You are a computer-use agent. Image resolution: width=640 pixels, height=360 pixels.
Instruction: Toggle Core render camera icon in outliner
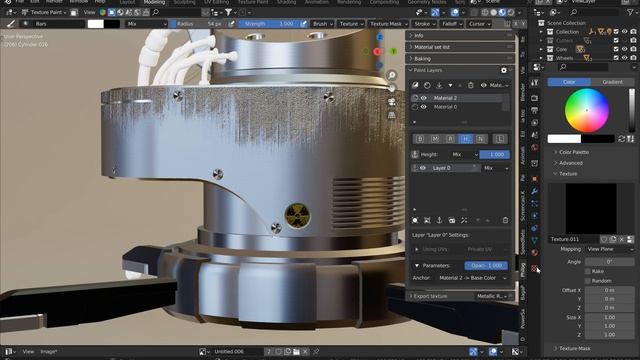(633, 49)
